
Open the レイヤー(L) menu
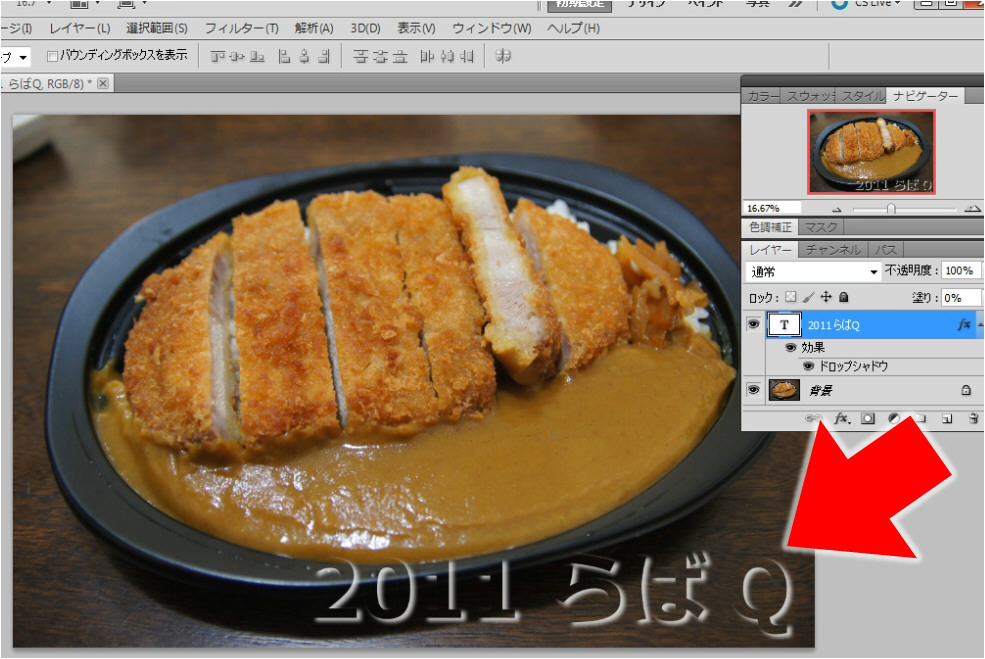(80, 28)
